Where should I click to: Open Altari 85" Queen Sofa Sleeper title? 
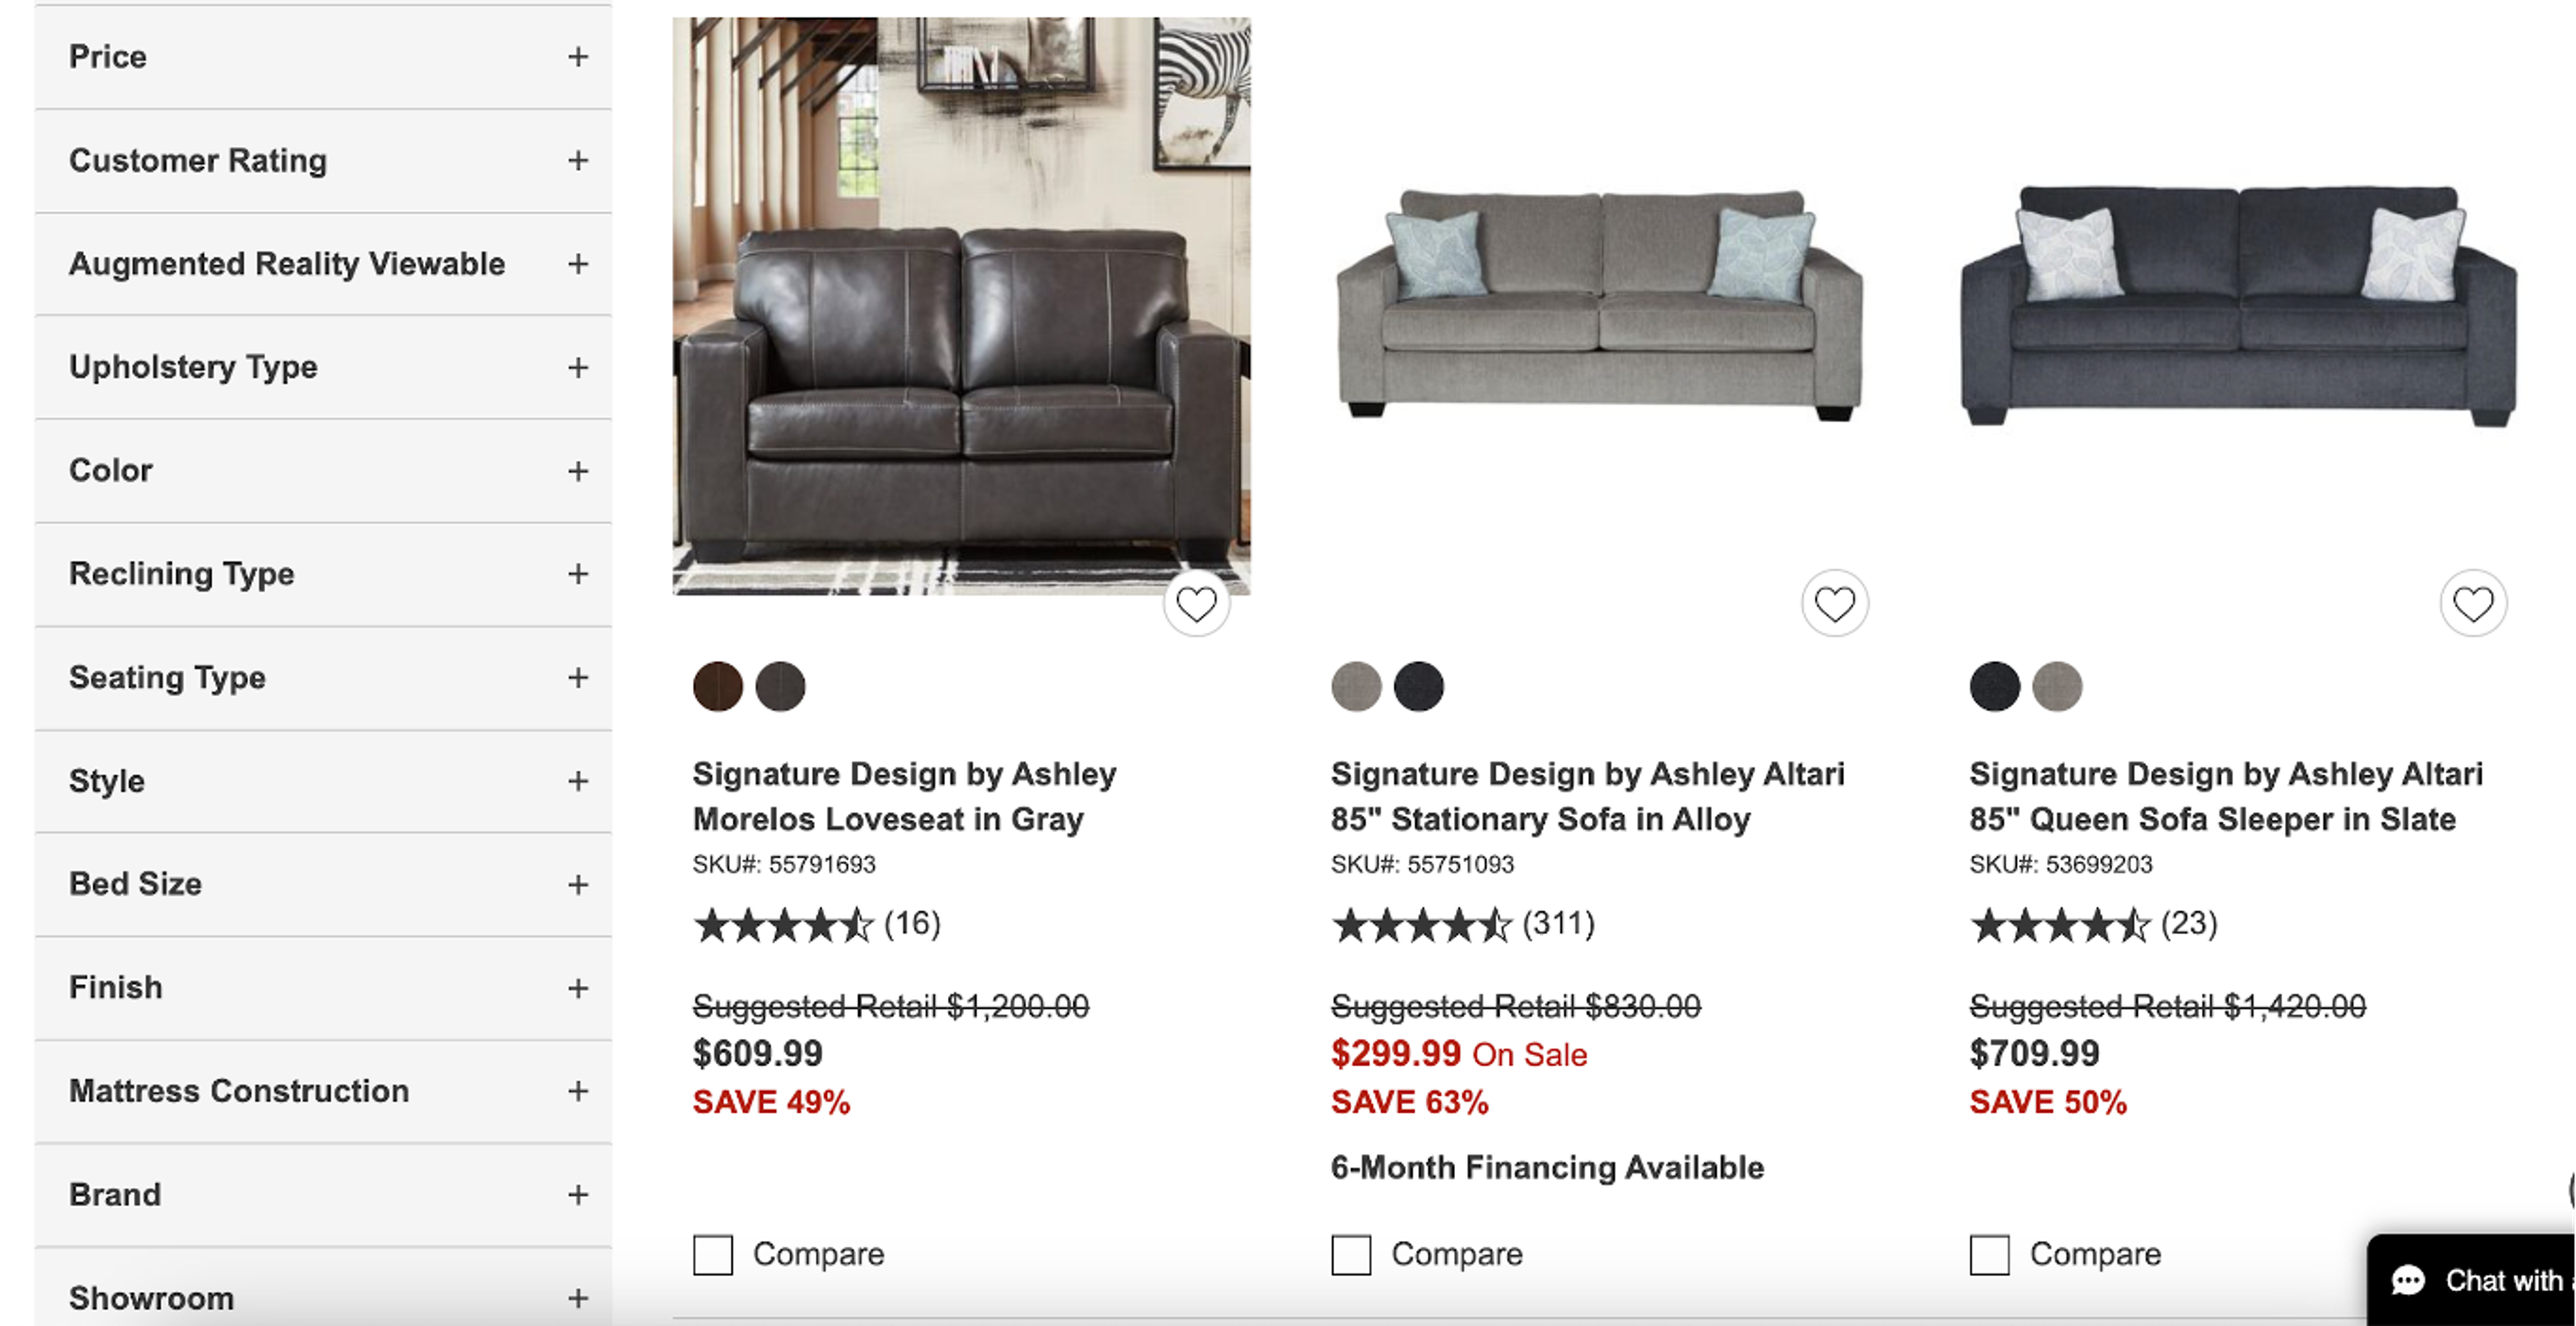pyautogui.click(x=2225, y=796)
